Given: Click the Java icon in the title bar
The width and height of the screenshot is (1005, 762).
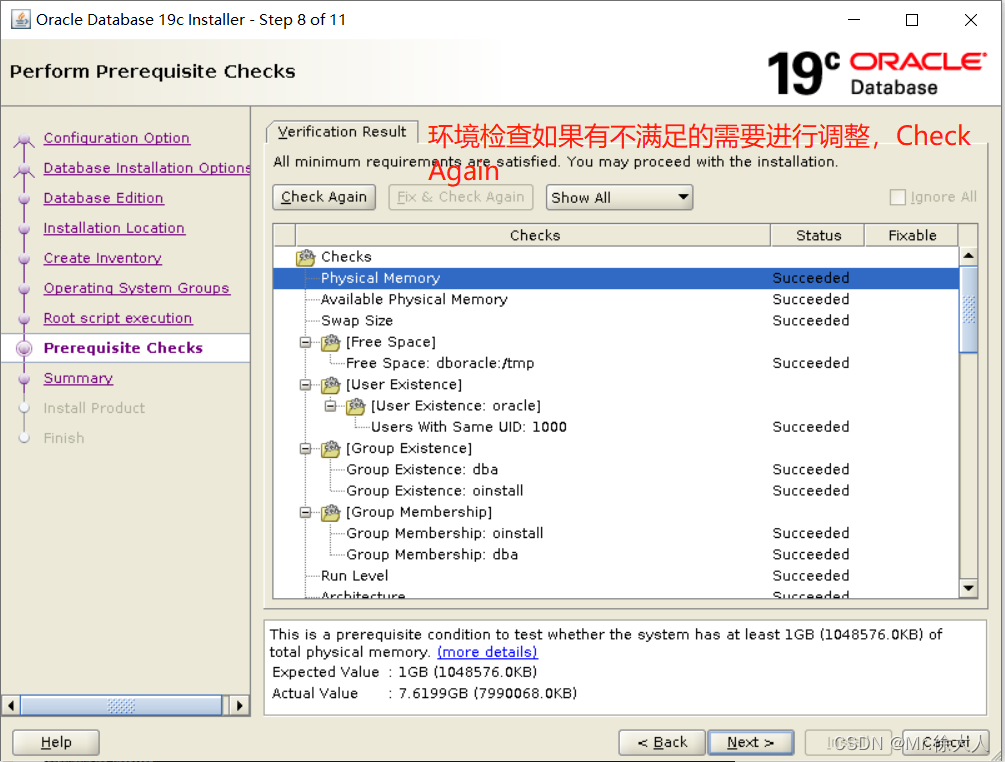Looking at the screenshot, I should coord(21,19).
